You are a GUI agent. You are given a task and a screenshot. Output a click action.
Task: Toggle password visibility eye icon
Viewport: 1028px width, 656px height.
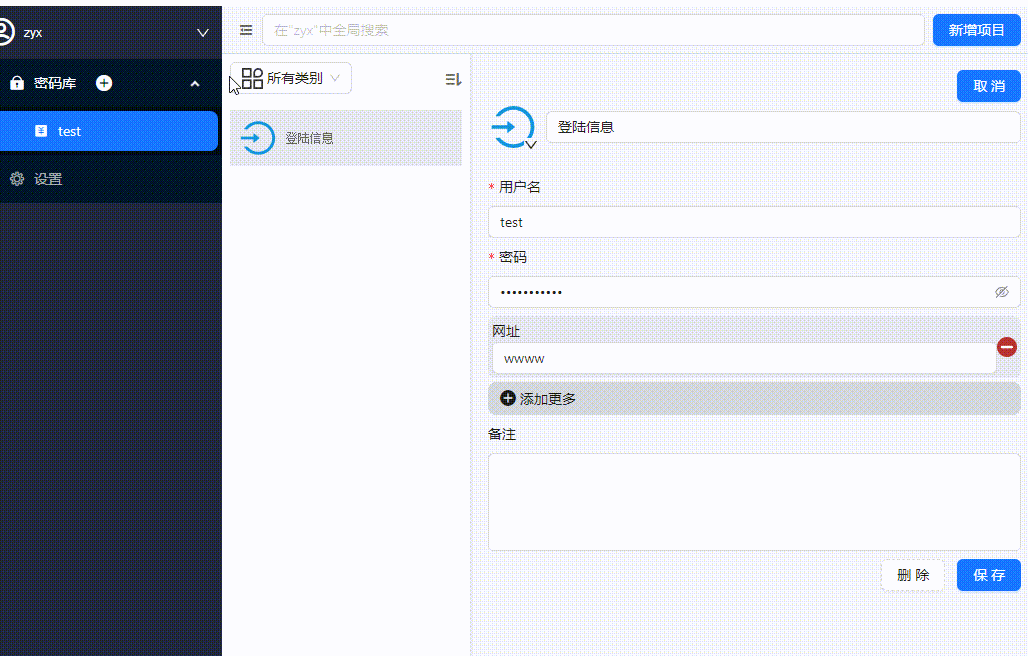[x=1001, y=292]
